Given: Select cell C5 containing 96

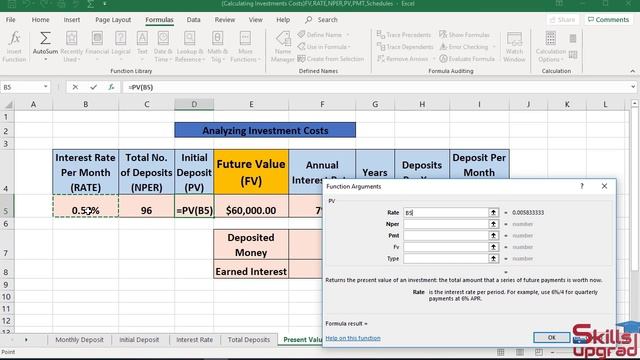Looking at the screenshot, I should coord(147,206).
